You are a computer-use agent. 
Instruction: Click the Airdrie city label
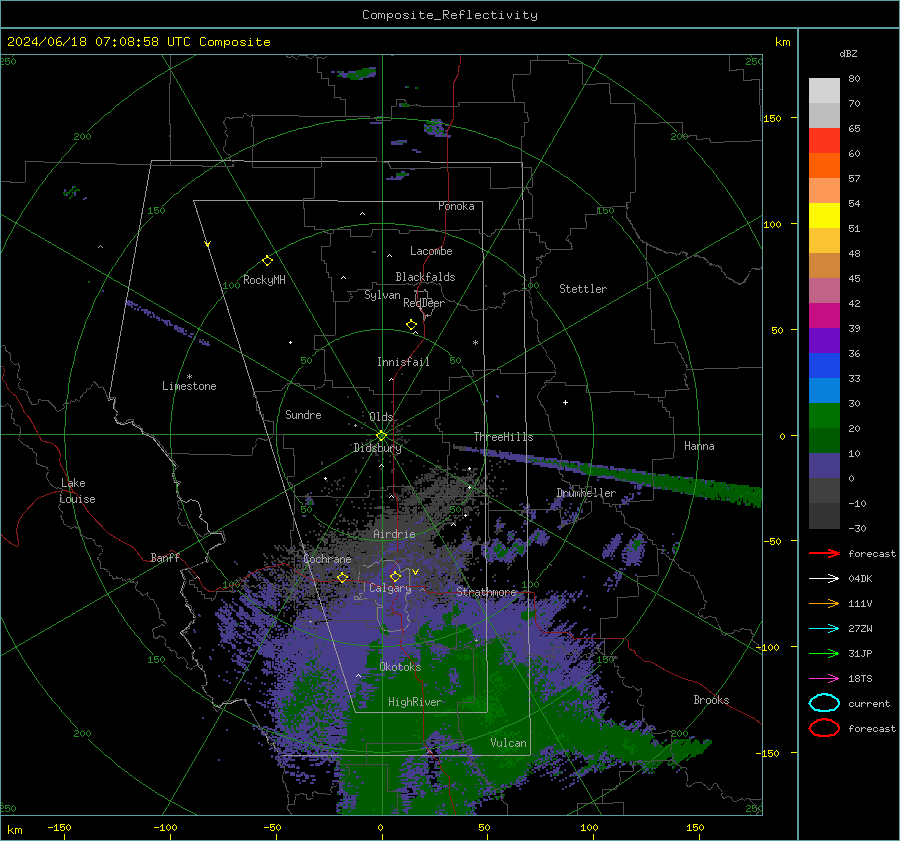point(394,534)
